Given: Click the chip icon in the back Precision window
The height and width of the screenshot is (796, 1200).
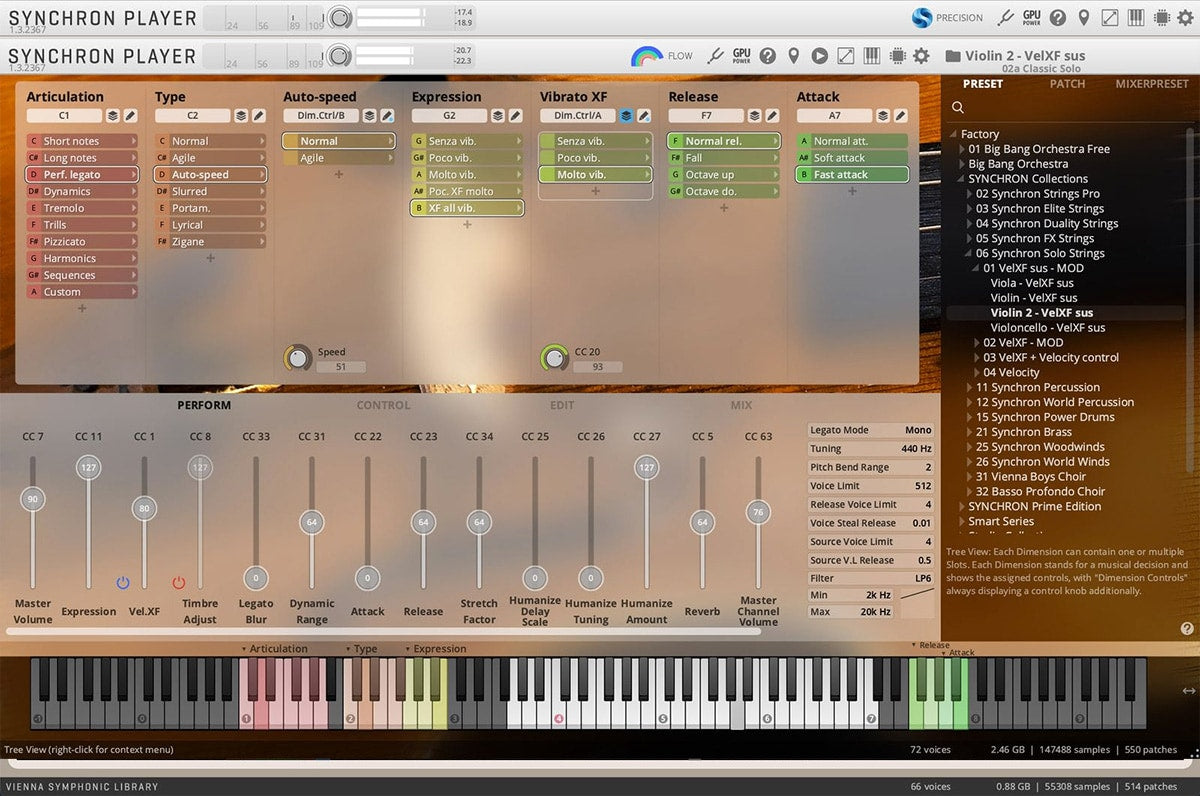Looking at the screenshot, I should click(x=1162, y=18).
